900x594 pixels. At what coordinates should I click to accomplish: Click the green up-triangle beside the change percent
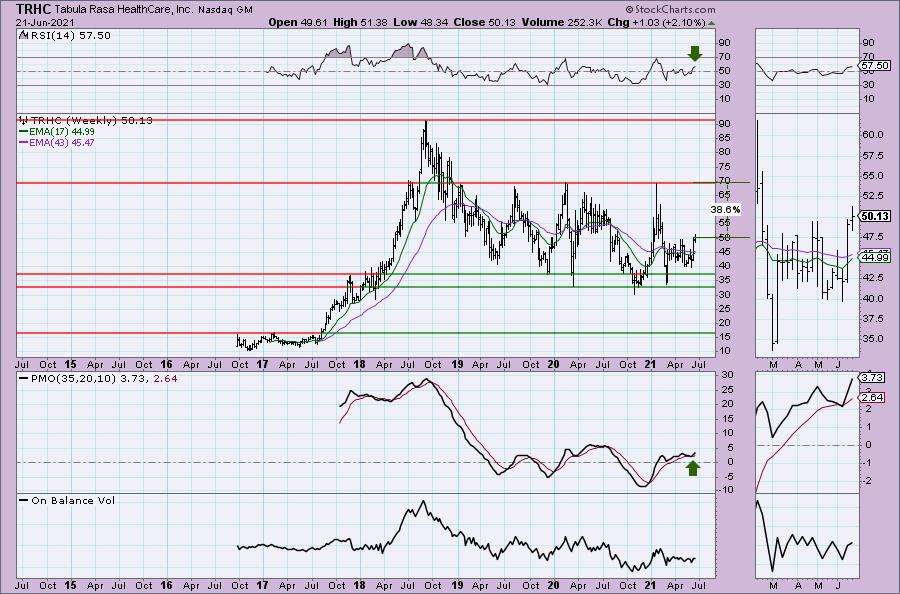pos(712,23)
